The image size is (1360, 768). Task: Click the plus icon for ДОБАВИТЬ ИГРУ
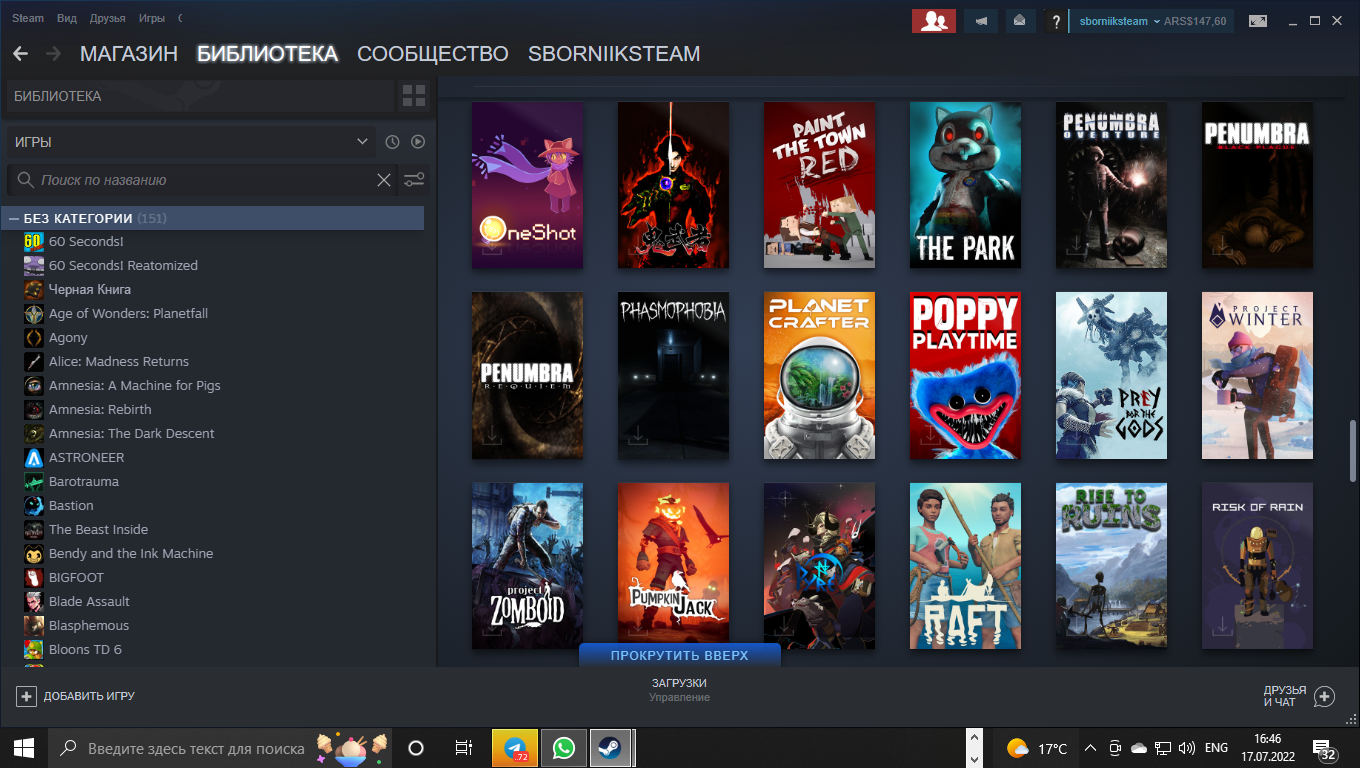(27, 696)
